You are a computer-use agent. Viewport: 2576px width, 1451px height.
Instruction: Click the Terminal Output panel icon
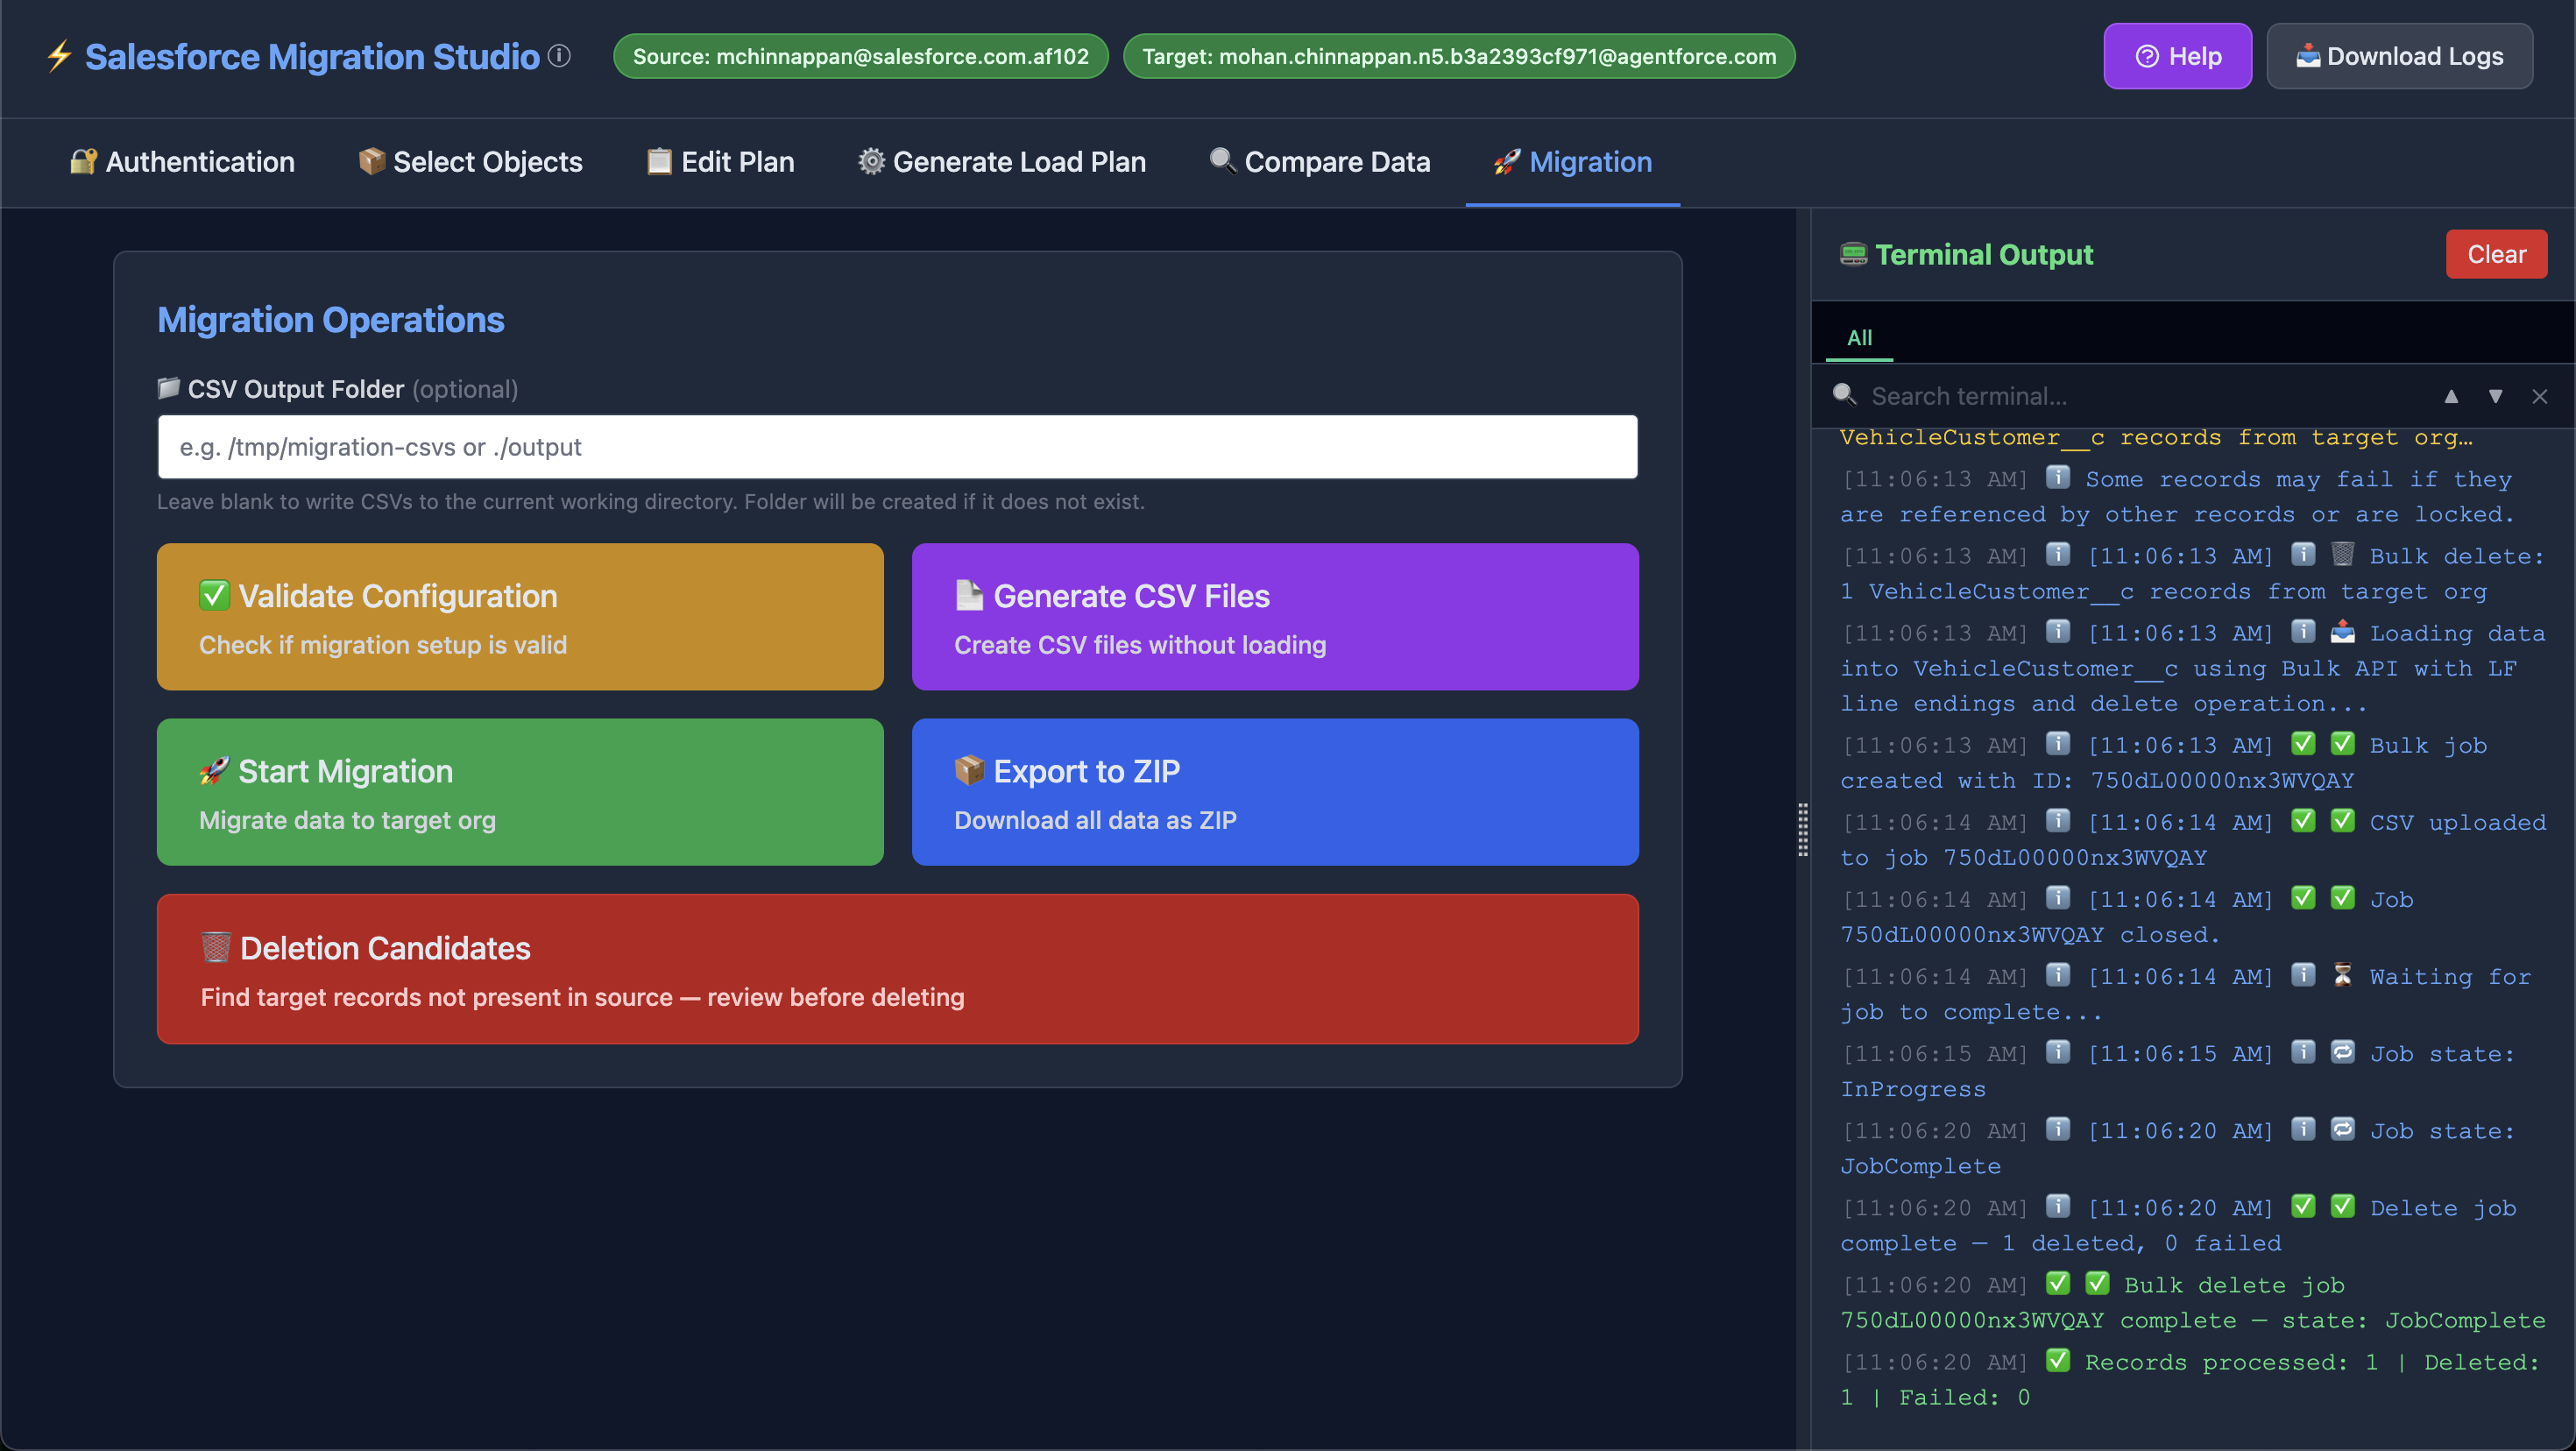pos(1853,254)
